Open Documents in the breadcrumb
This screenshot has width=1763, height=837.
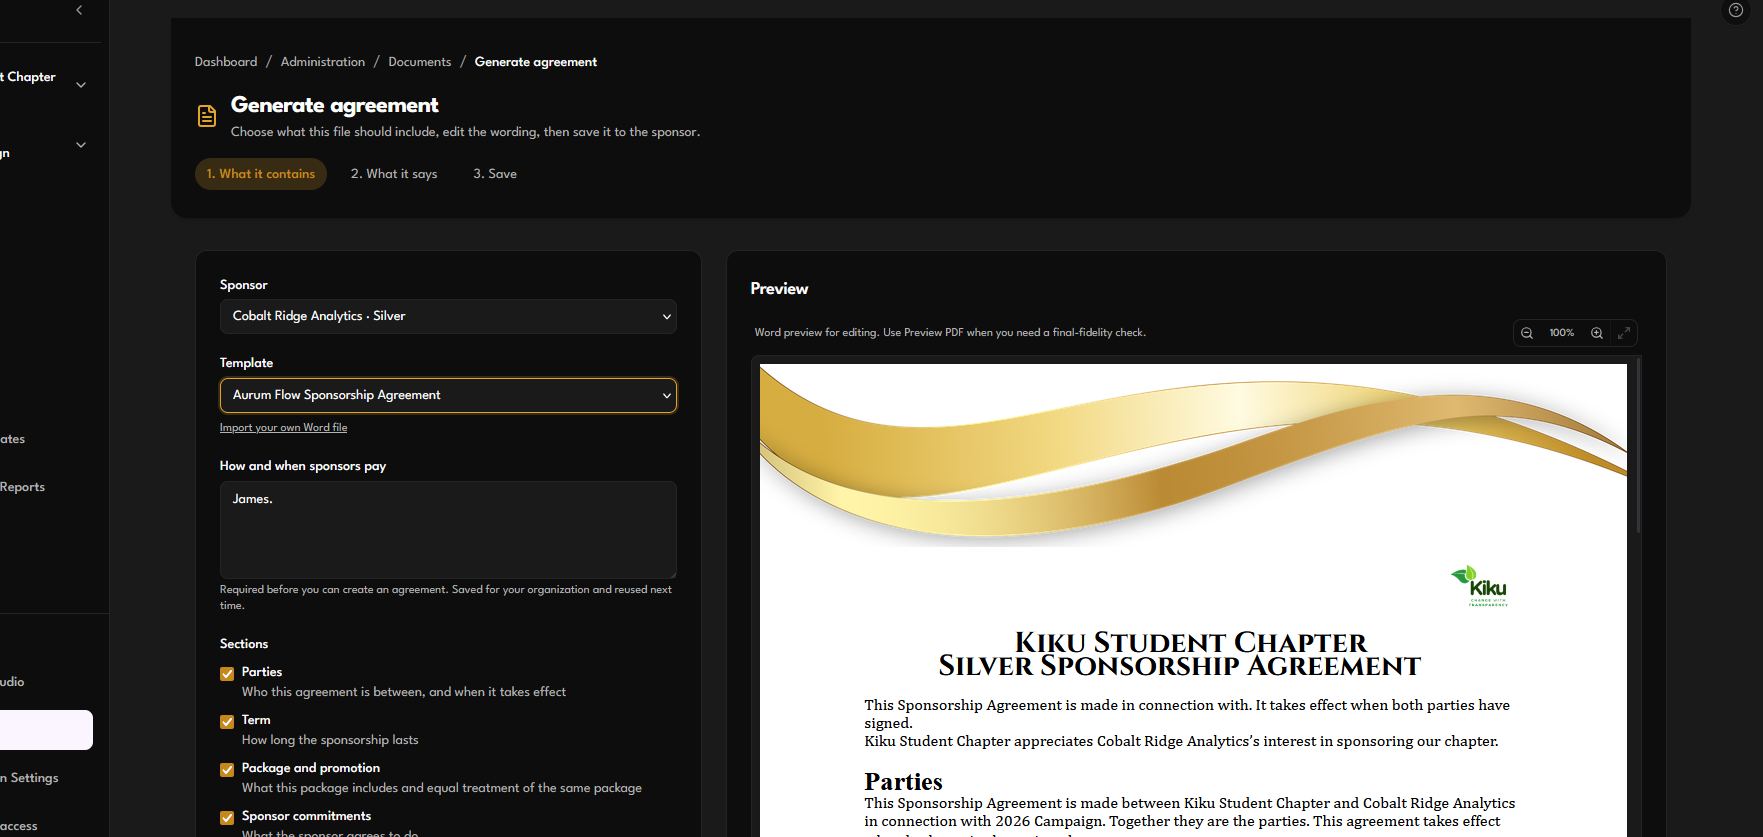click(420, 62)
